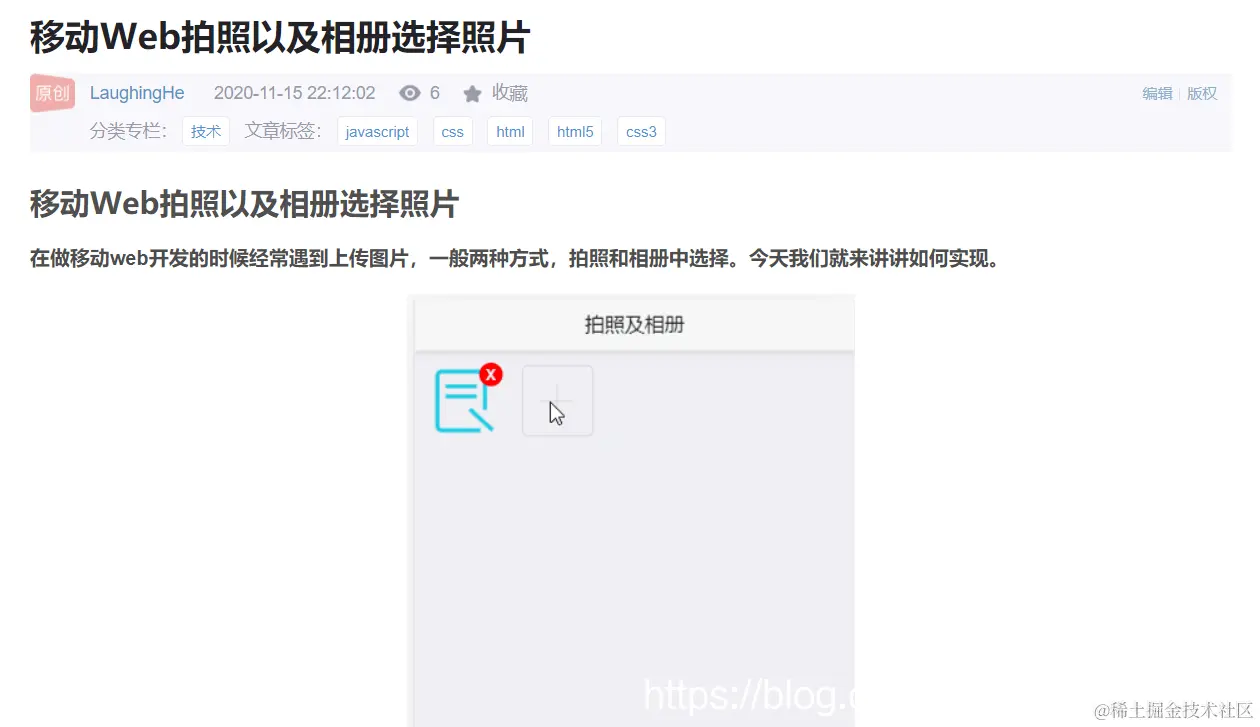
Task: Click the 稀土掘金技术社区 watermark badge
Action: click(1173, 710)
